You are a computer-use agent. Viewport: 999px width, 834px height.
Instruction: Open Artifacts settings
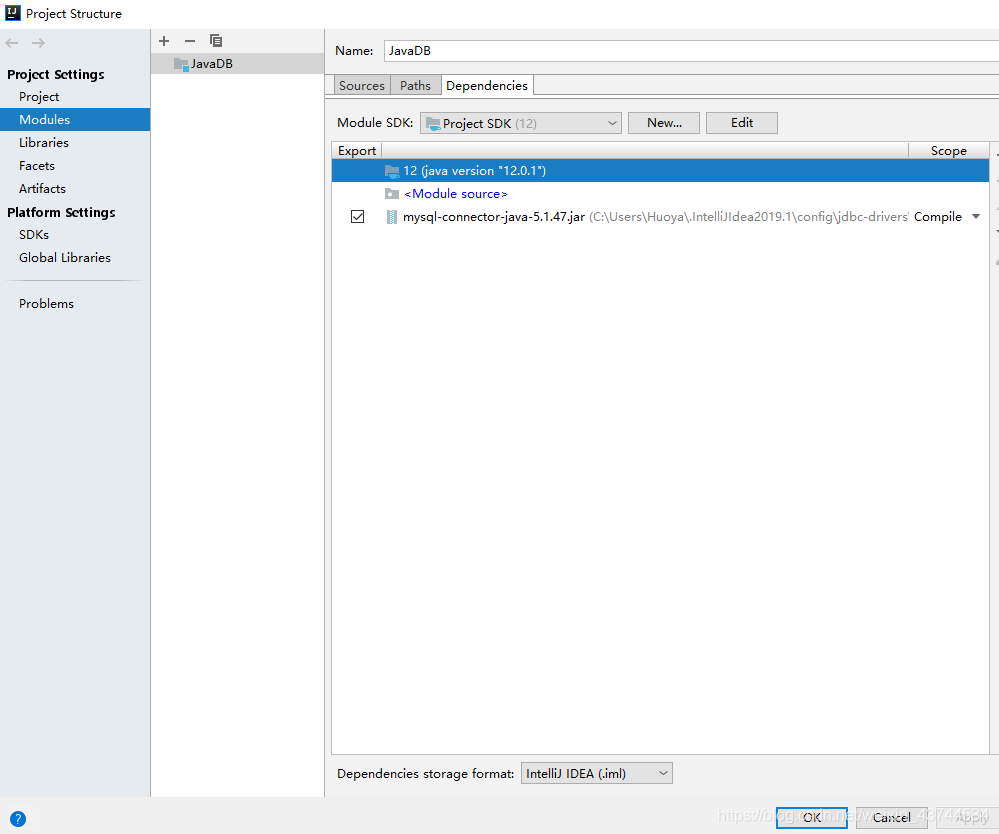click(x=42, y=189)
